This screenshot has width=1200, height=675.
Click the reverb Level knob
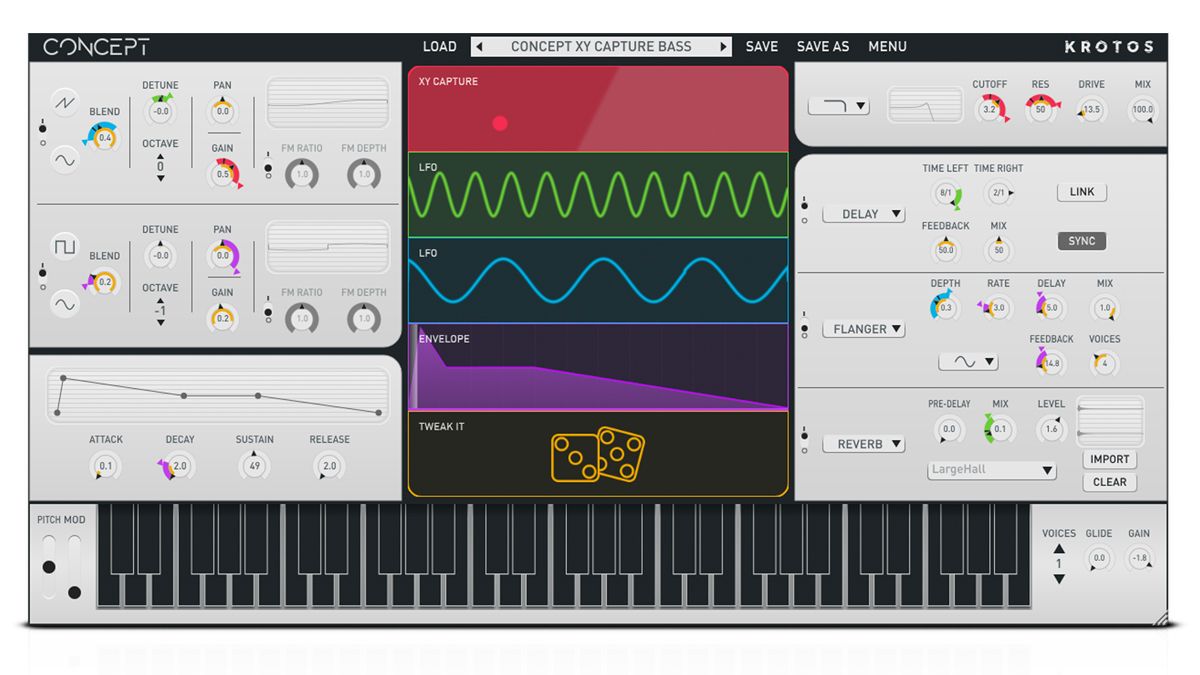coord(1051,429)
